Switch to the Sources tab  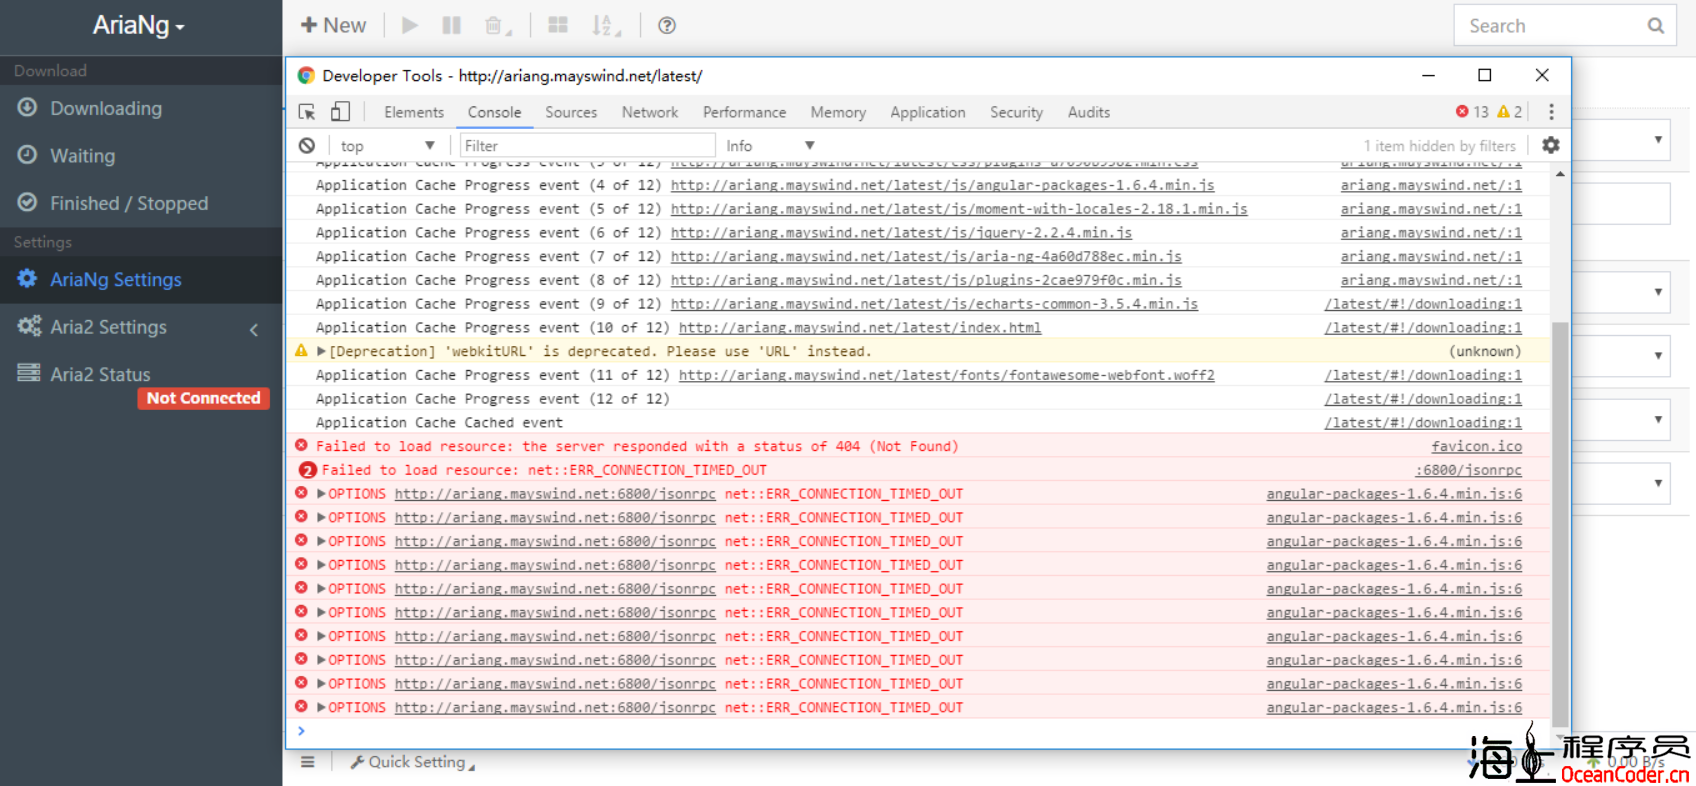[571, 112]
